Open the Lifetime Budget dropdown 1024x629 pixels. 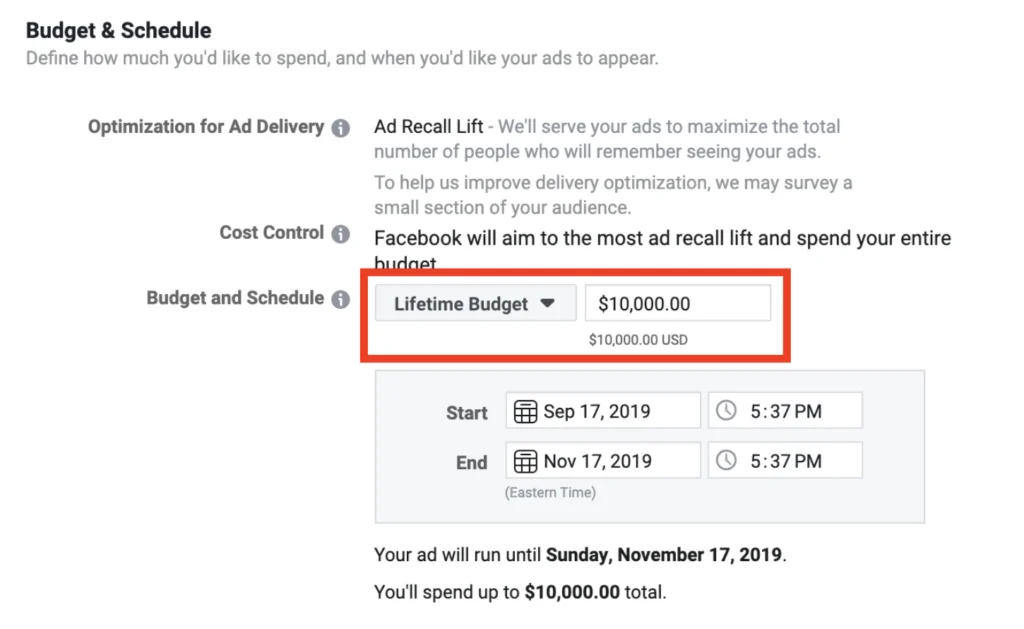[475, 302]
